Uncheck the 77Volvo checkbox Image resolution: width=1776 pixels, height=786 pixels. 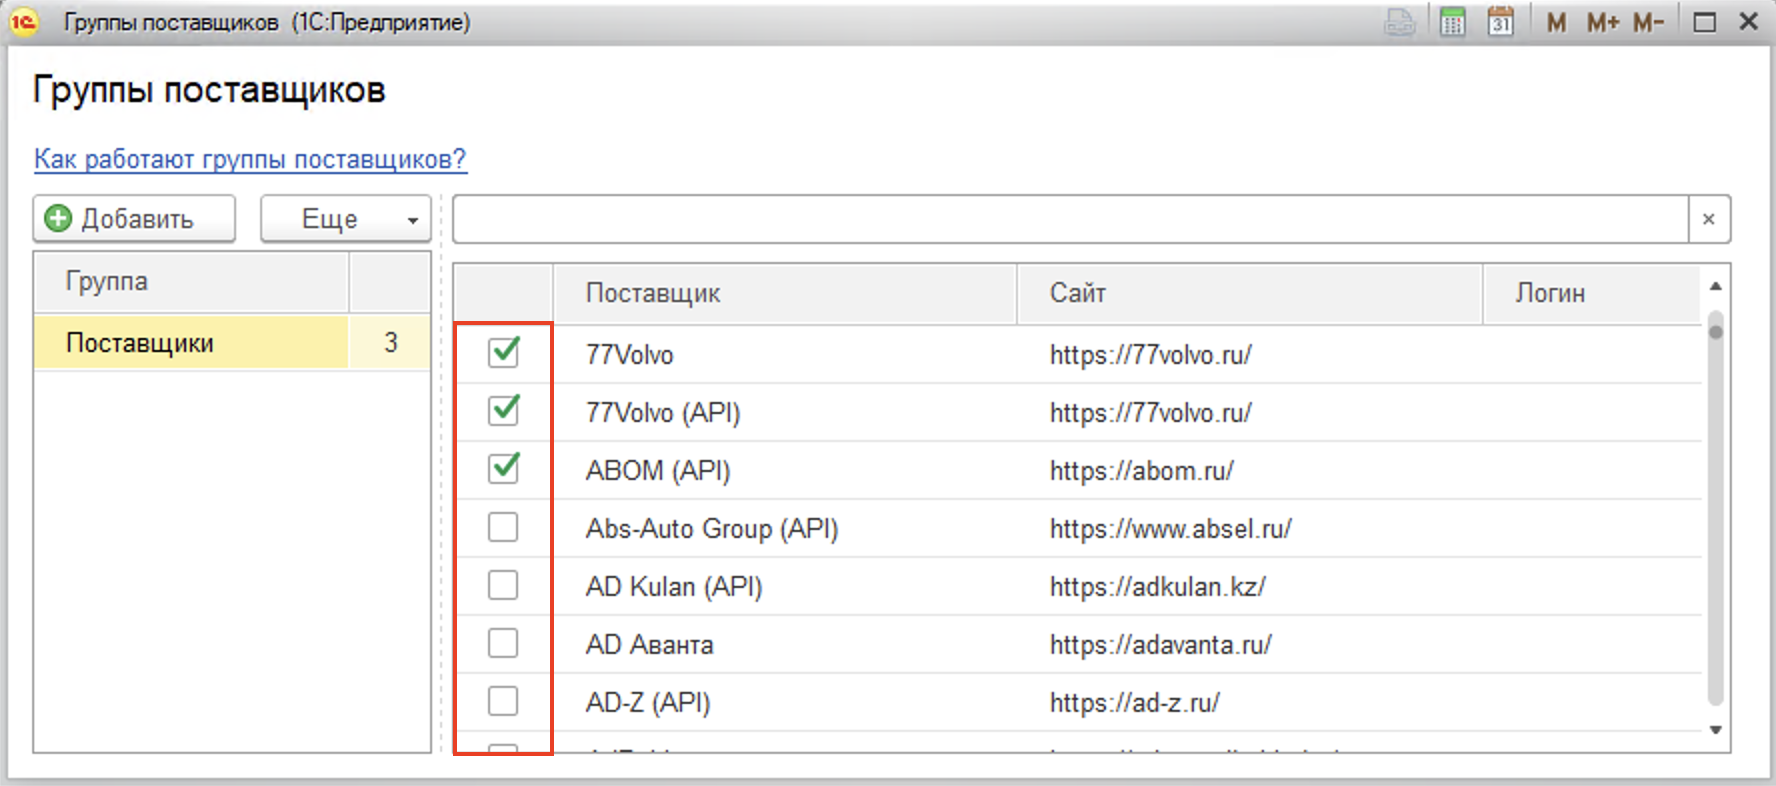pos(503,352)
